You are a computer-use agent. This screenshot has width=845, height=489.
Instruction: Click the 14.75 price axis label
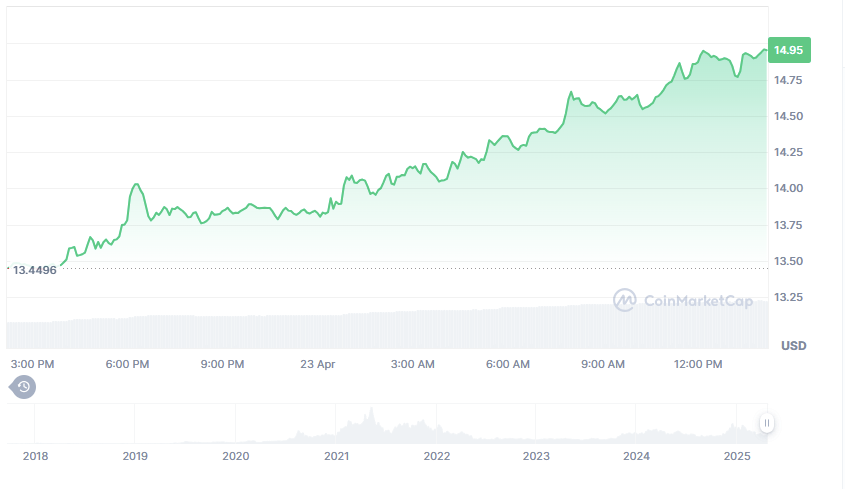788,80
